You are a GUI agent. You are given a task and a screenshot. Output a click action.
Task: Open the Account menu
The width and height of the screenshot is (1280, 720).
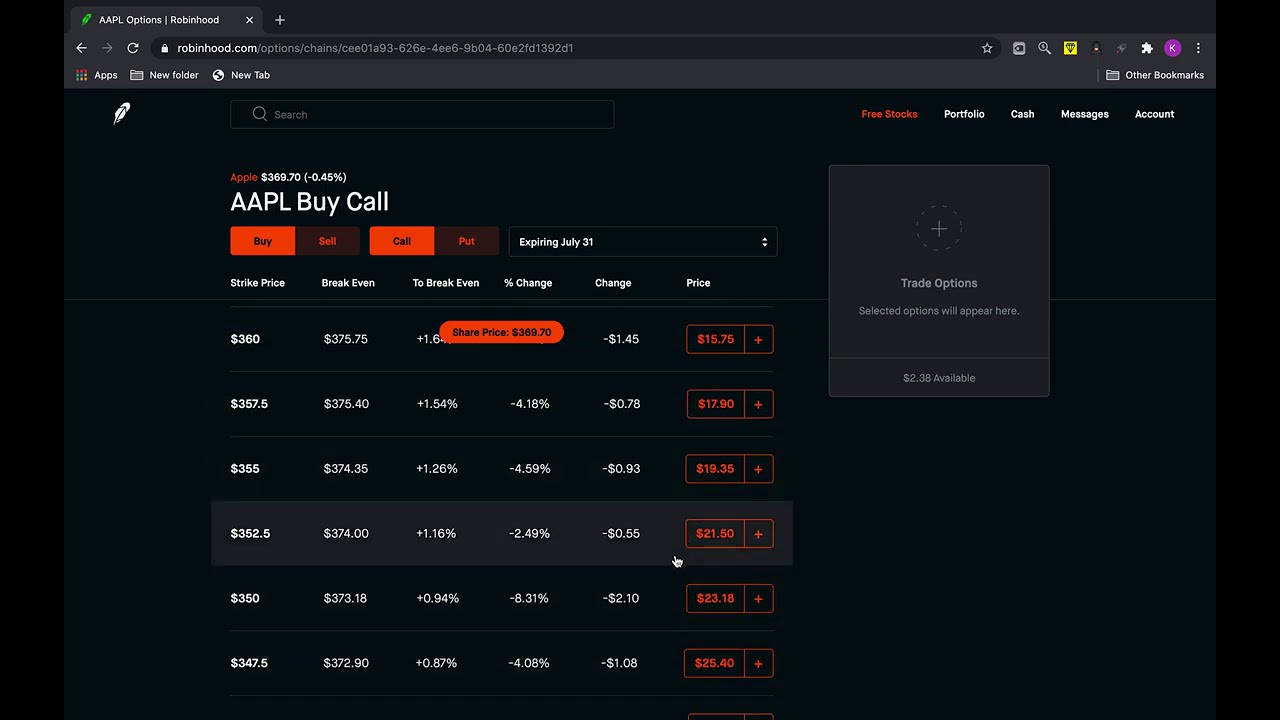1154,114
